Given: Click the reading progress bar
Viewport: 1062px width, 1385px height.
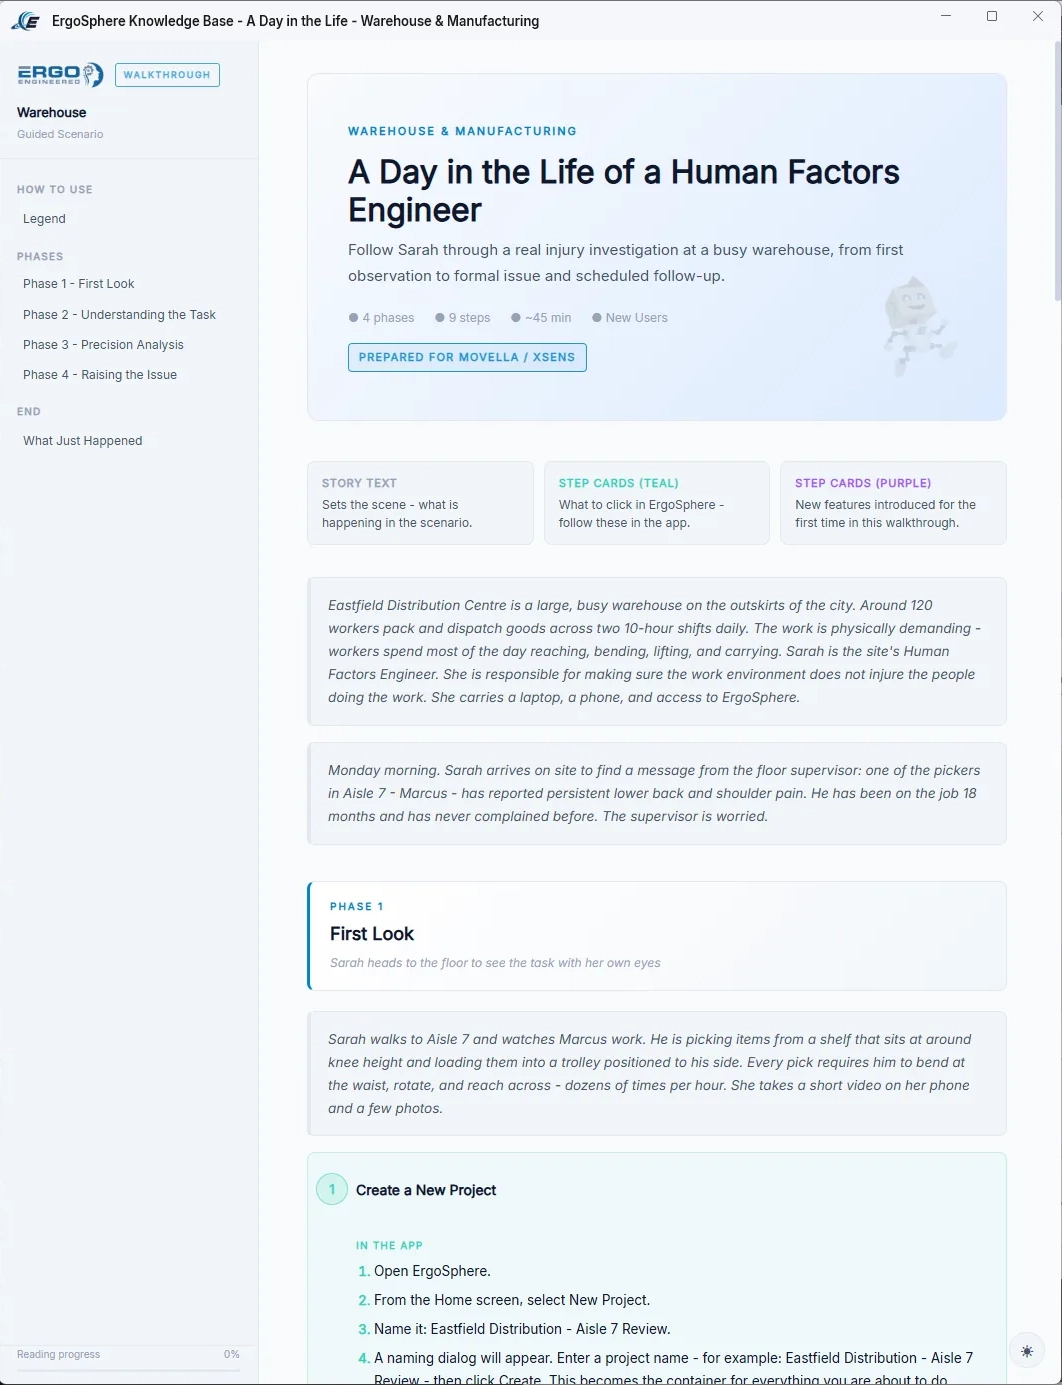Looking at the screenshot, I should click(128, 1370).
